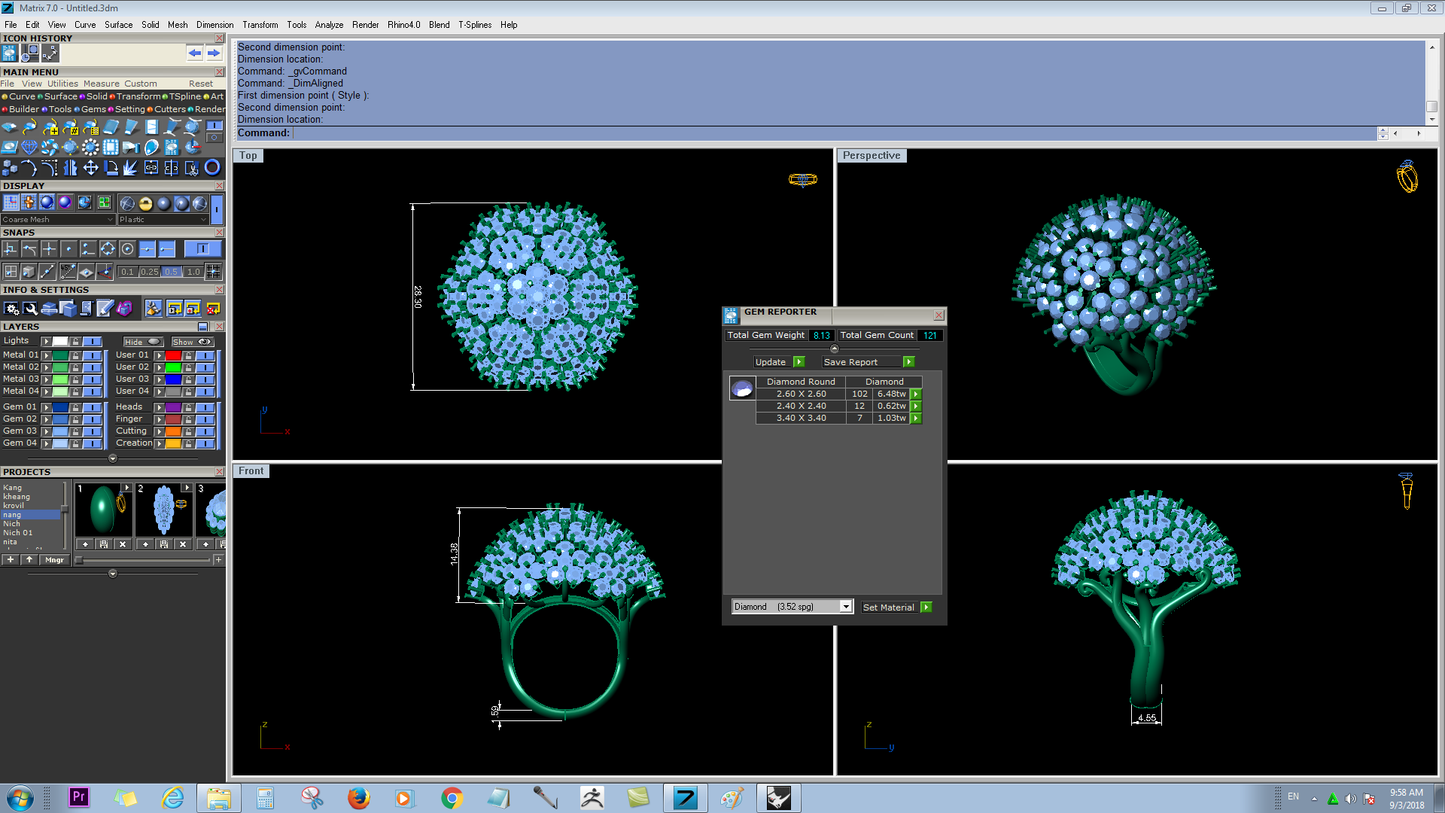Screen dimensions: 1445x813
Task: Open Diamond (3.52 spg) material dropdown
Action: tap(792, 607)
